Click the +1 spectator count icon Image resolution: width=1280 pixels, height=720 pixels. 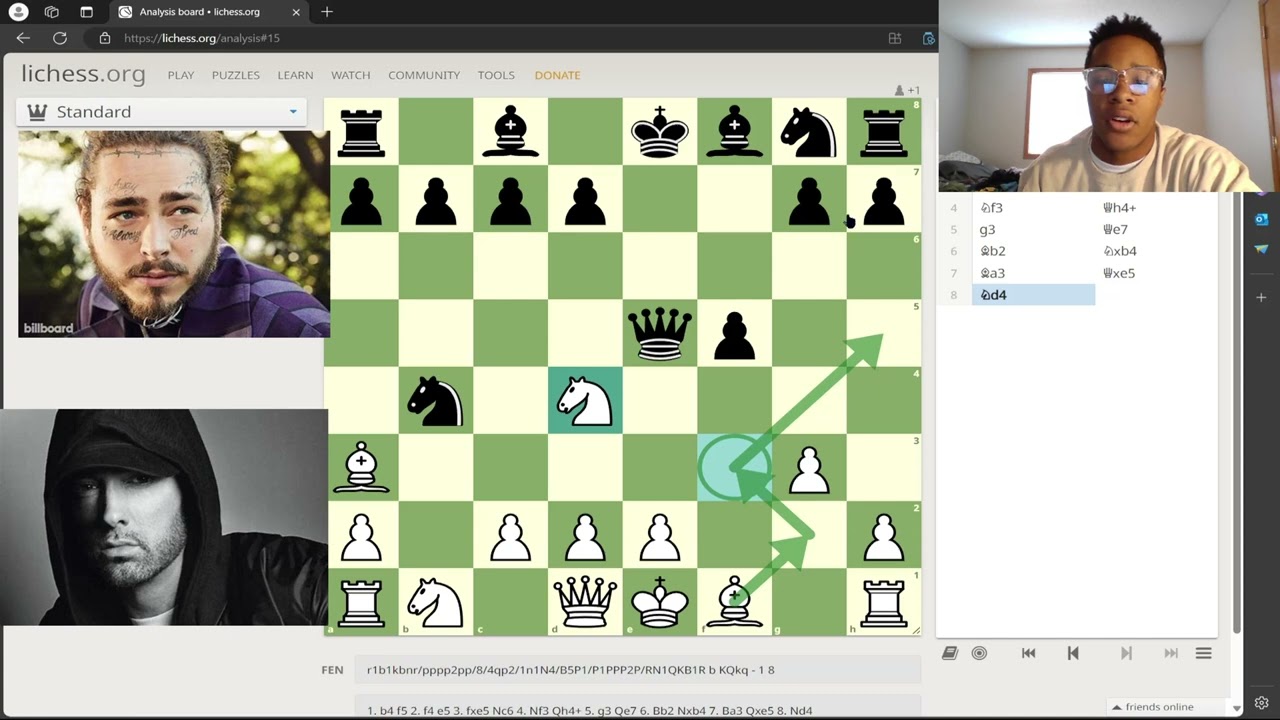pos(907,90)
